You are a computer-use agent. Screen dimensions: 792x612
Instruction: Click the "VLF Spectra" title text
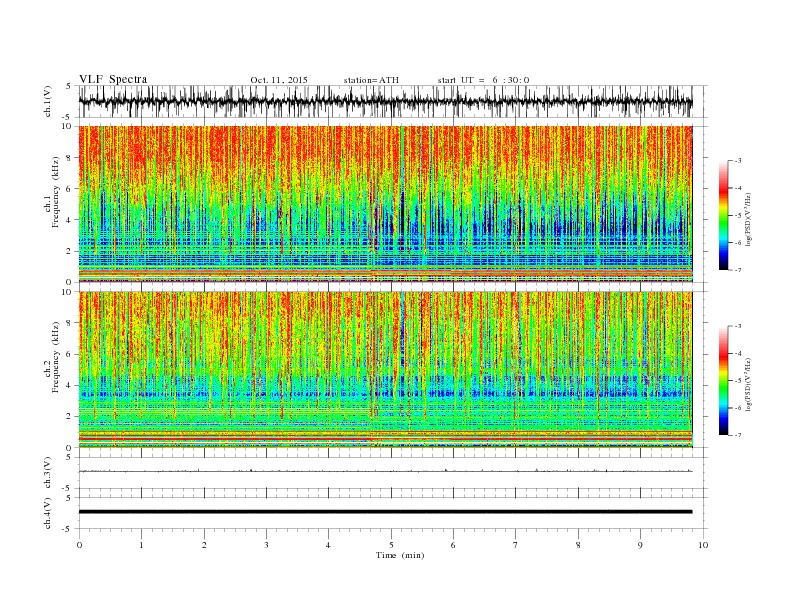113,79
